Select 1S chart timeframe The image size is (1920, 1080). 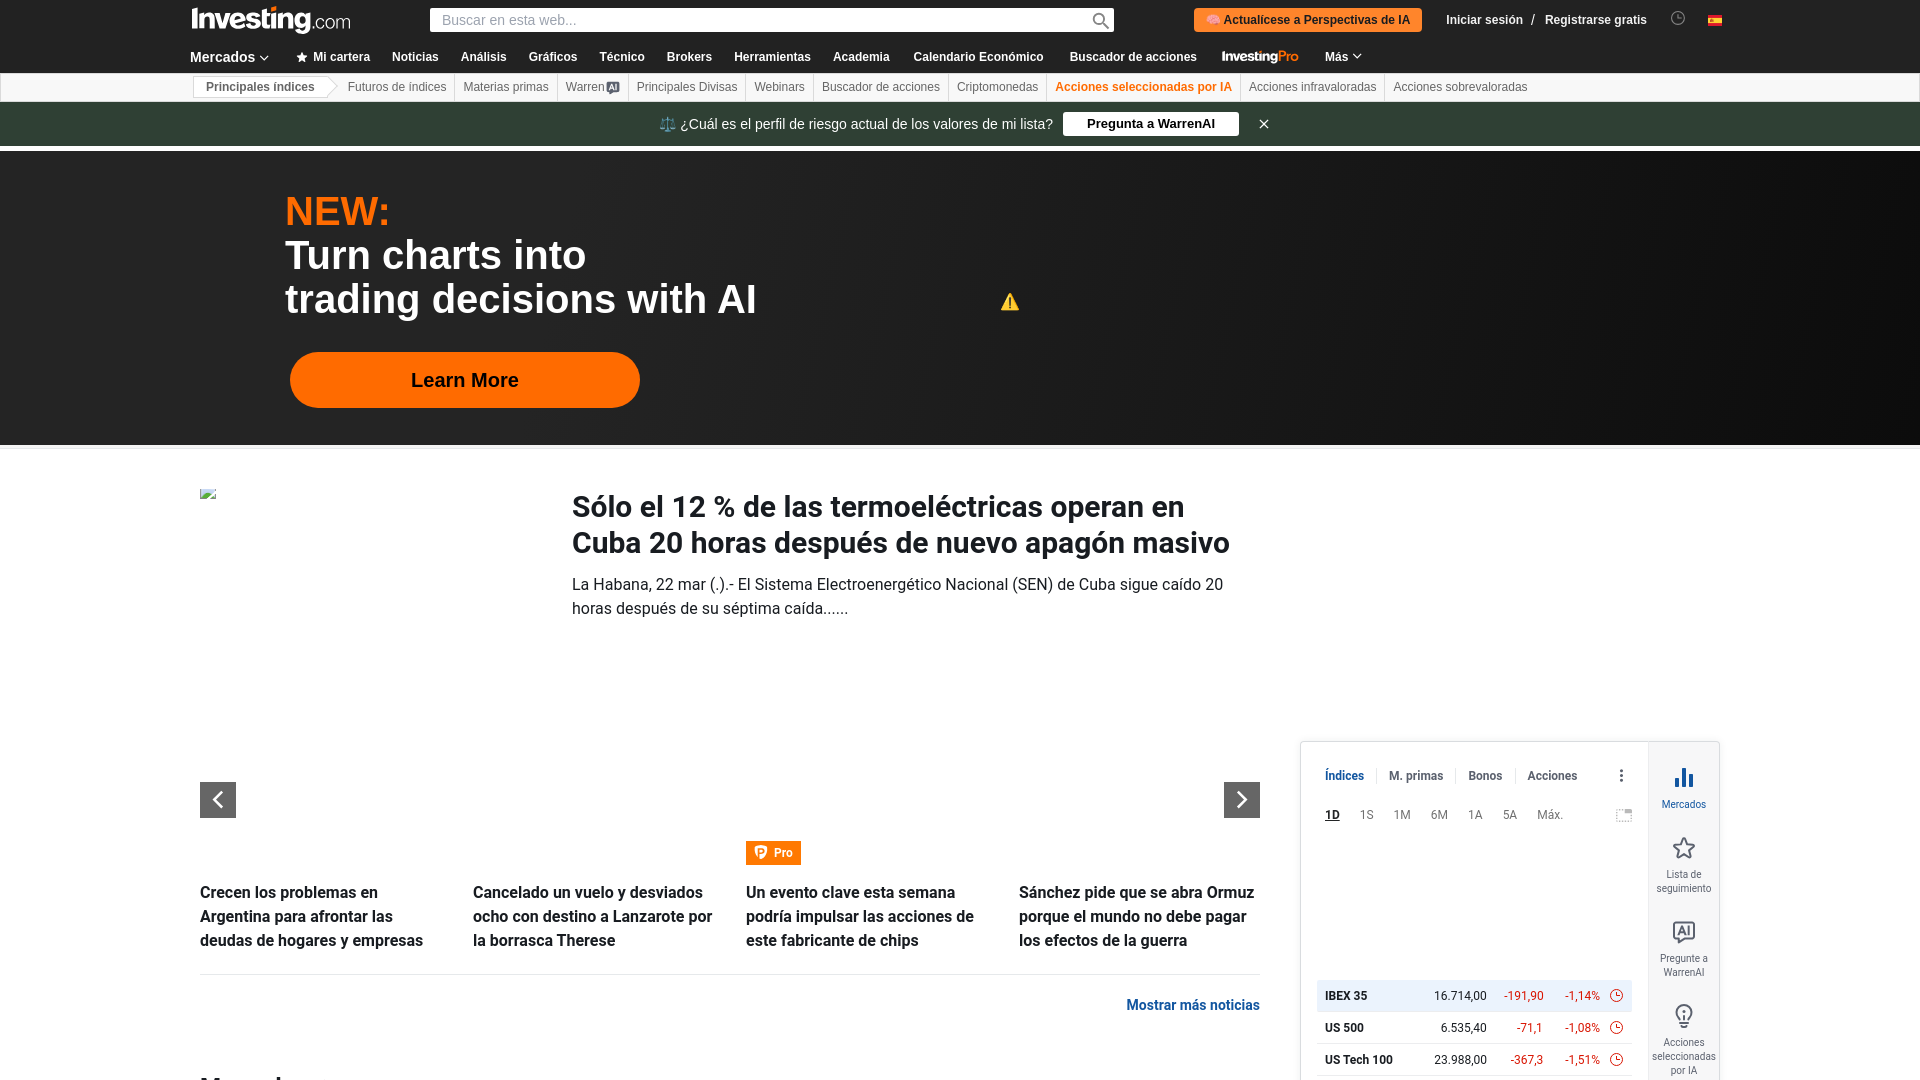click(x=1367, y=815)
